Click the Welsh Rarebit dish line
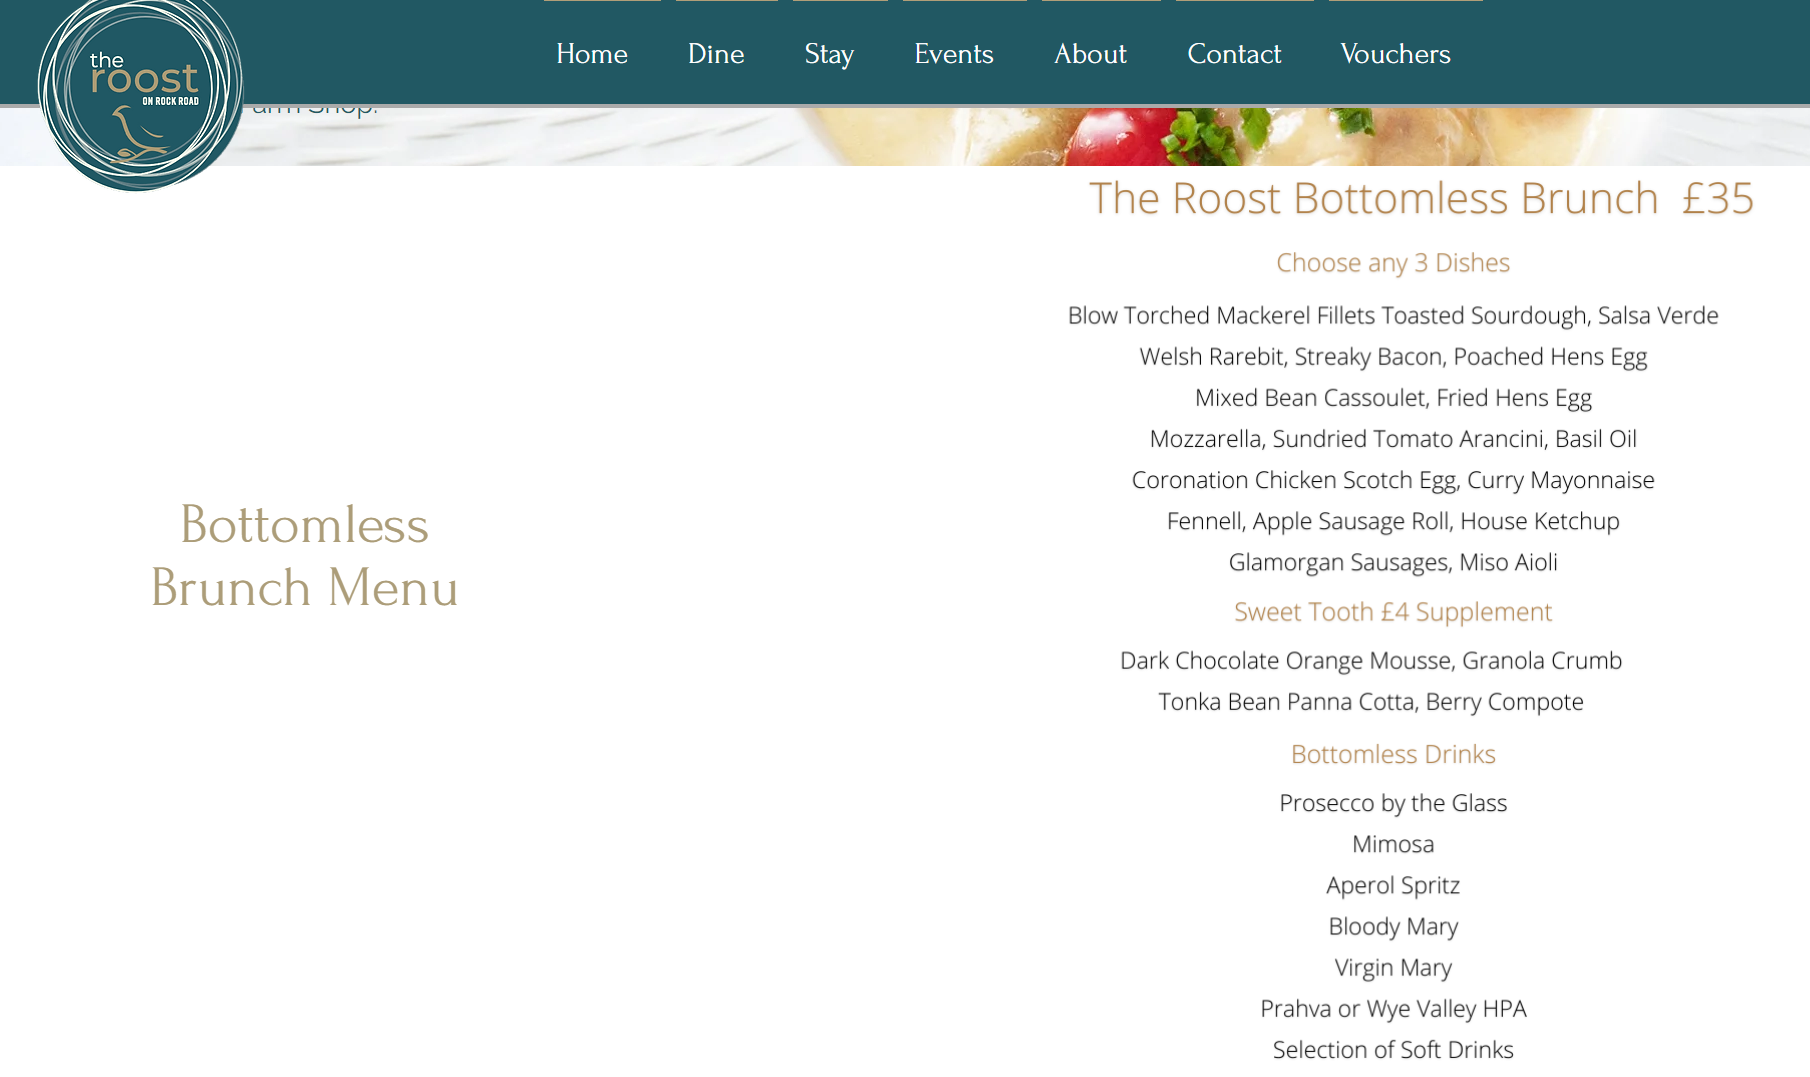The height and width of the screenshot is (1077, 1810). tap(1392, 357)
